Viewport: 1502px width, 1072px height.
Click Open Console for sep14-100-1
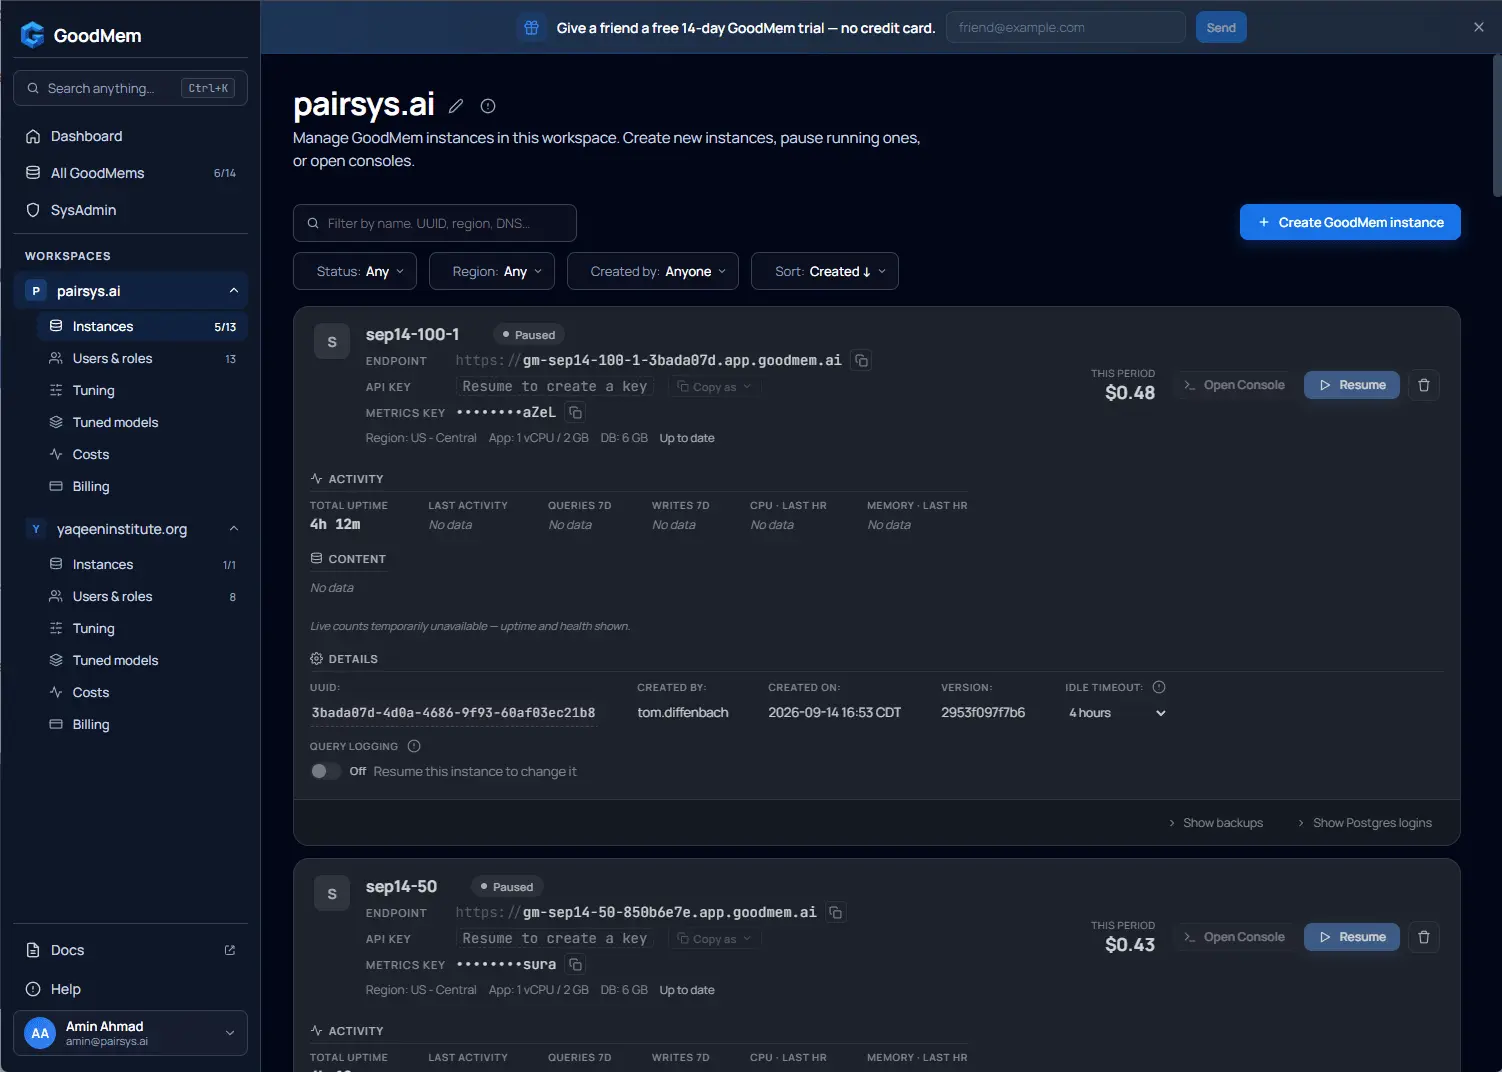(x=1234, y=385)
